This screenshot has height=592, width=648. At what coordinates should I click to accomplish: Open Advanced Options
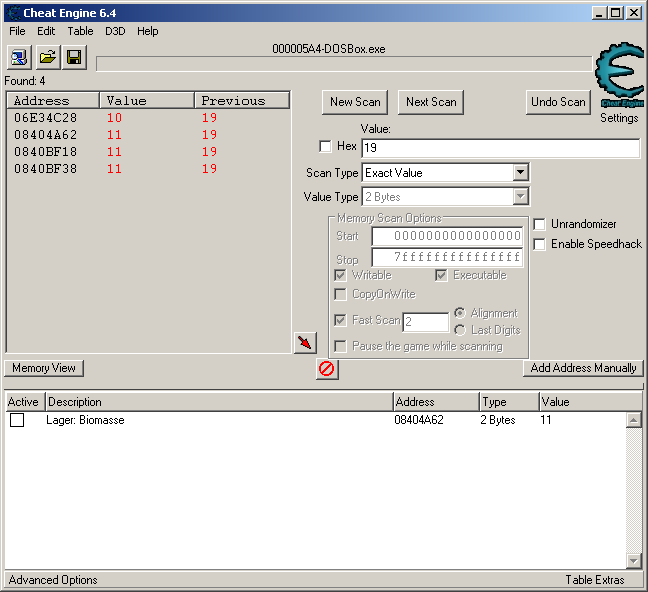point(53,580)
